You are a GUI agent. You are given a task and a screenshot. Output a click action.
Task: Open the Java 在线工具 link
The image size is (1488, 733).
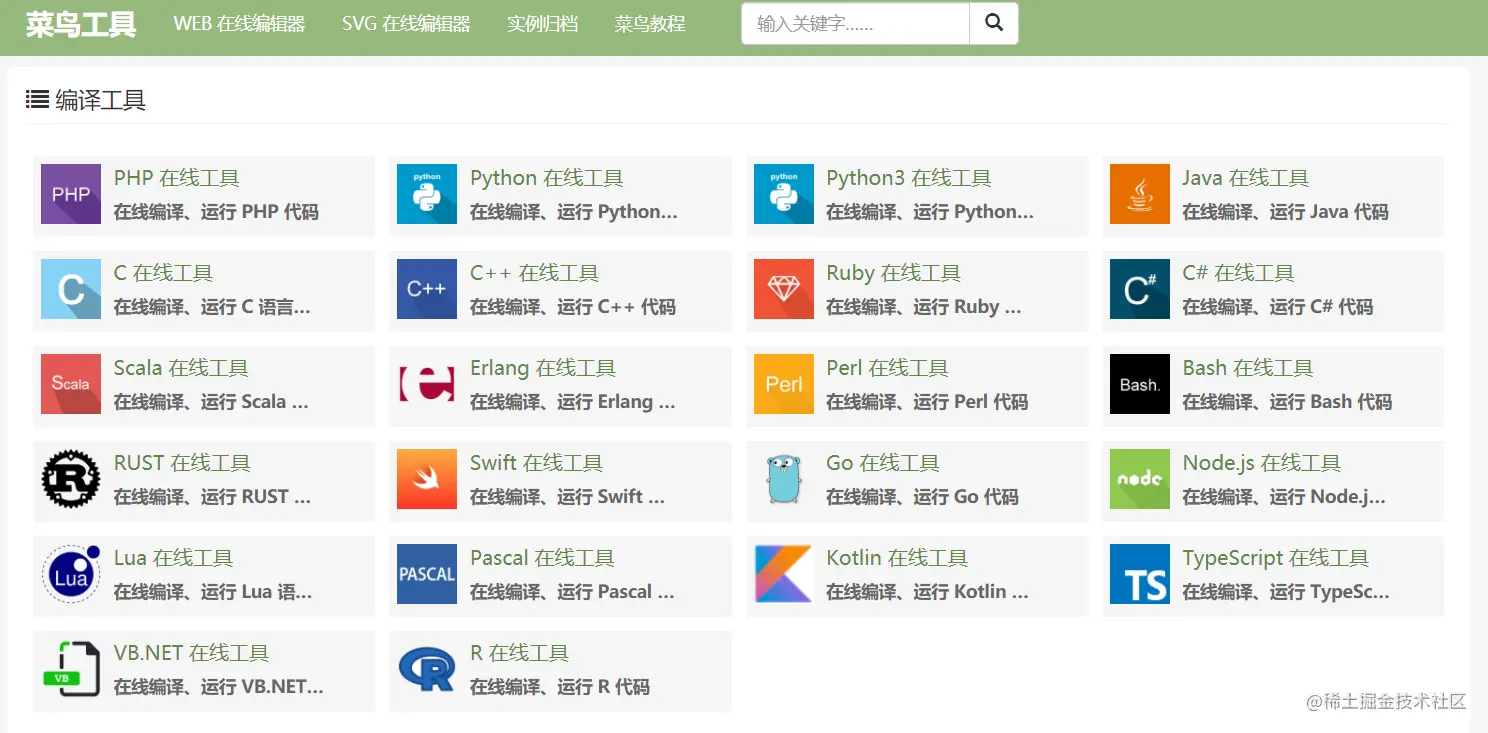1246,178
